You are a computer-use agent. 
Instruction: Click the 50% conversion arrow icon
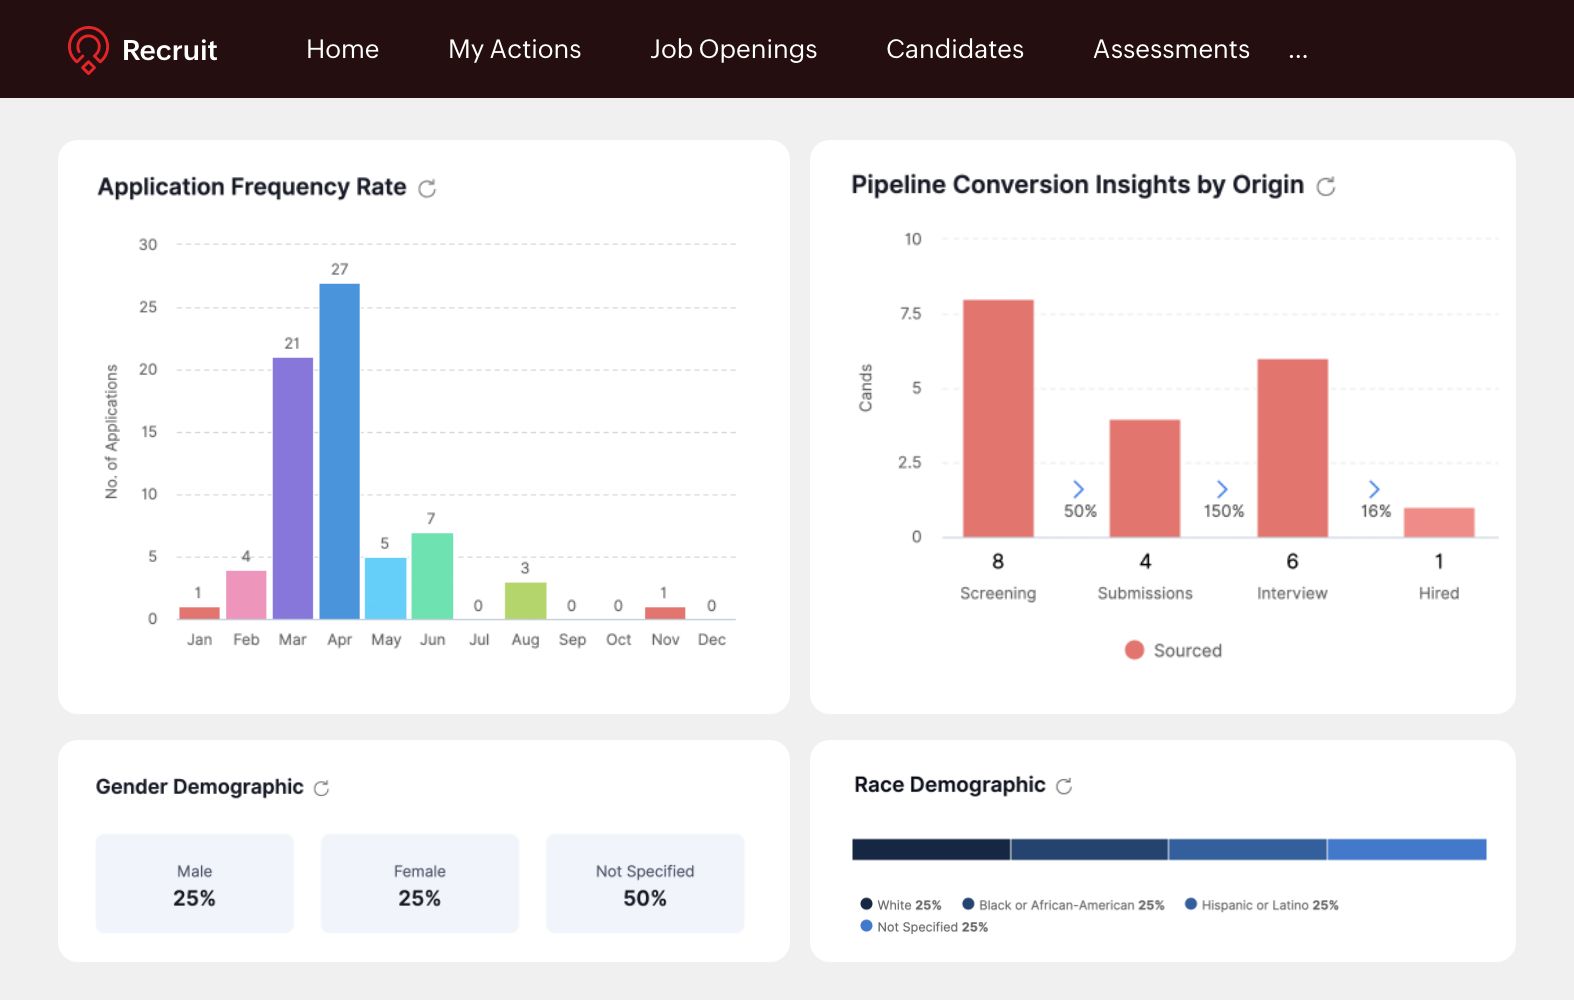pos(1078,489)
